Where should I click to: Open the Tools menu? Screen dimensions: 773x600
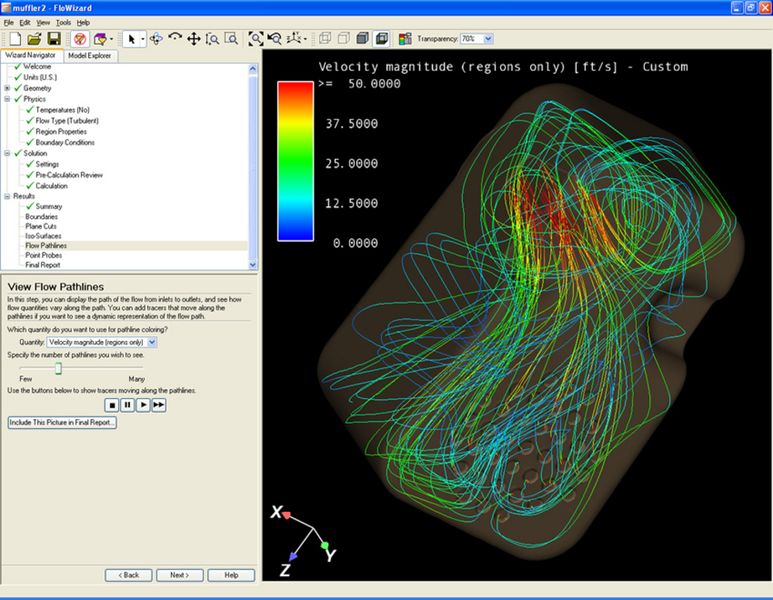(x=63, y=23)
